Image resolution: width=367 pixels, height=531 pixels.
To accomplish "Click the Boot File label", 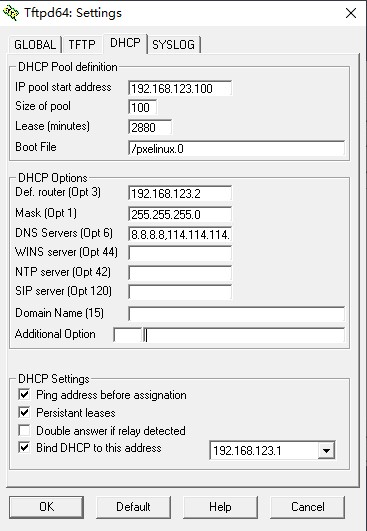I will click(x=36, y=147).
